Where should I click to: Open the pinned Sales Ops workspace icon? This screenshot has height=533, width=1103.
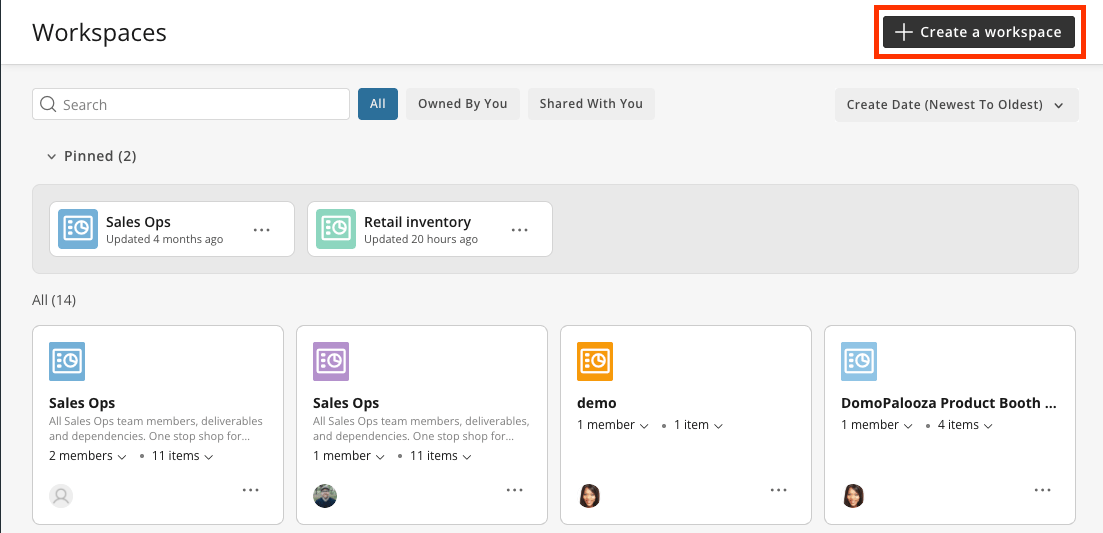pyautogui.click(x=76, y=229)
